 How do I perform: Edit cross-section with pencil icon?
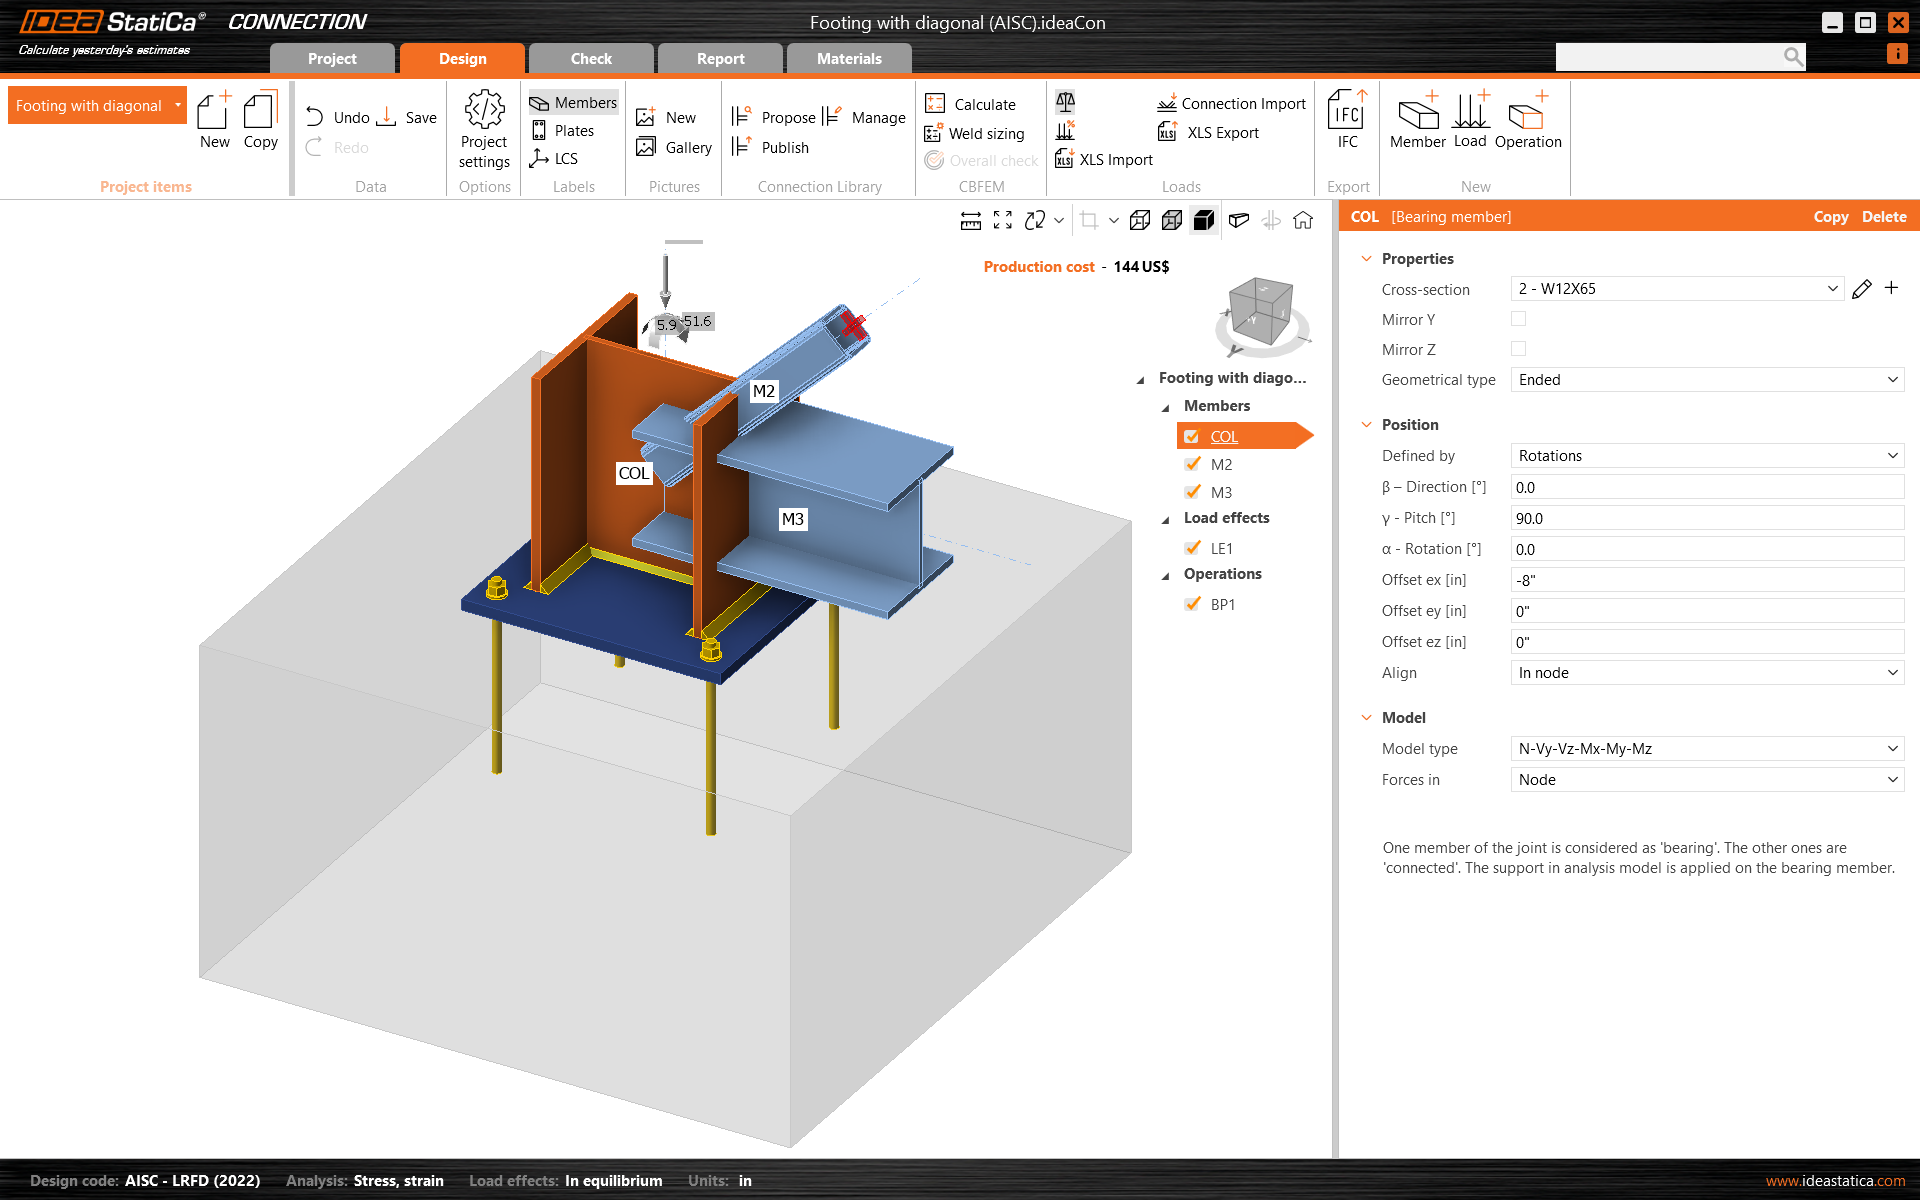pos(1861,289)
